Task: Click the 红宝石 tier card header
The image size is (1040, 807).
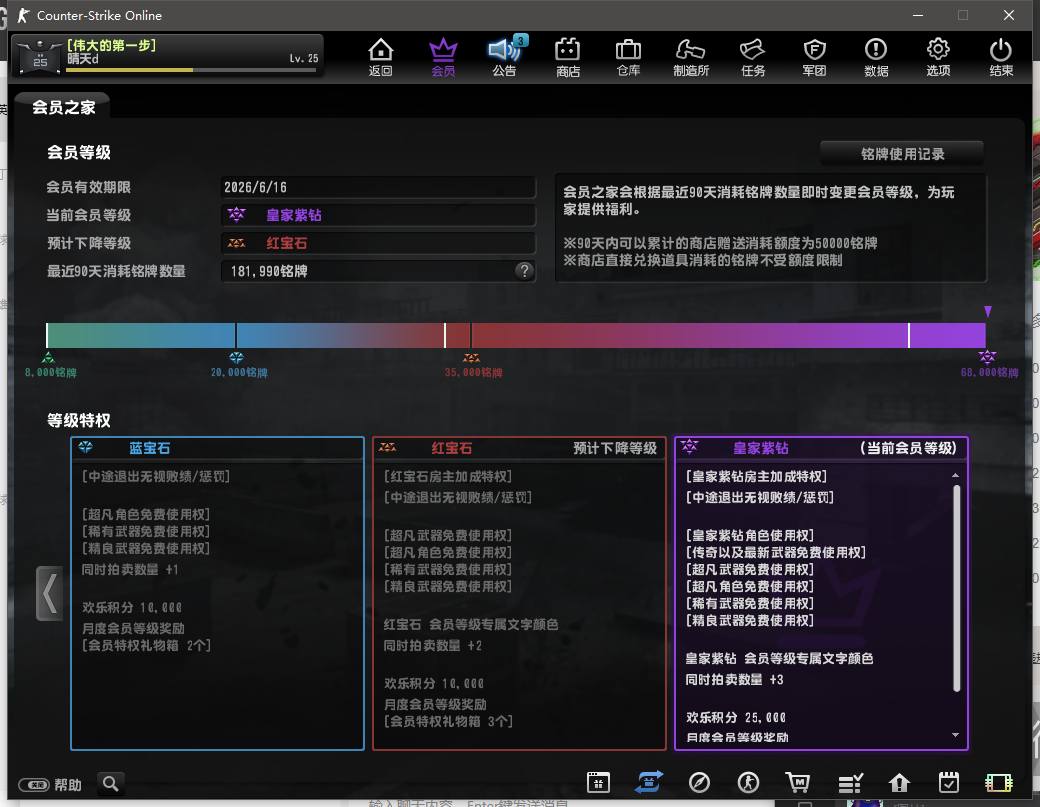Action: (519, 448)
